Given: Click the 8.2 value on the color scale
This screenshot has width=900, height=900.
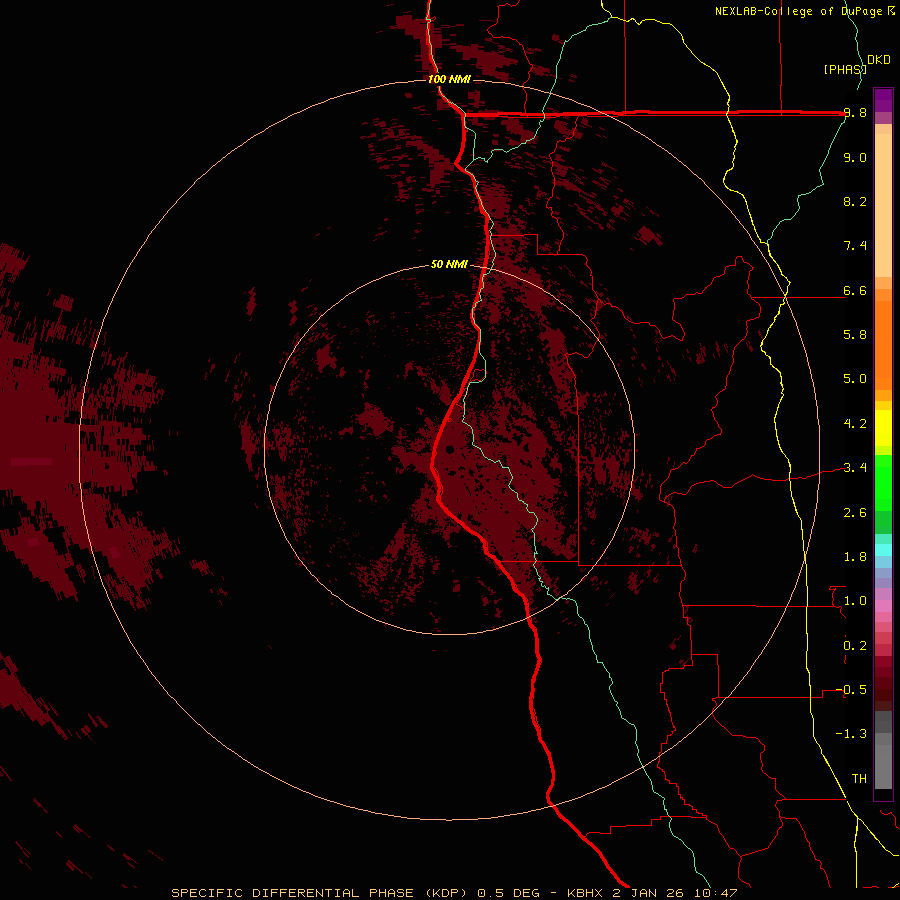Looking at the screenshot, I should coord(855,201).
